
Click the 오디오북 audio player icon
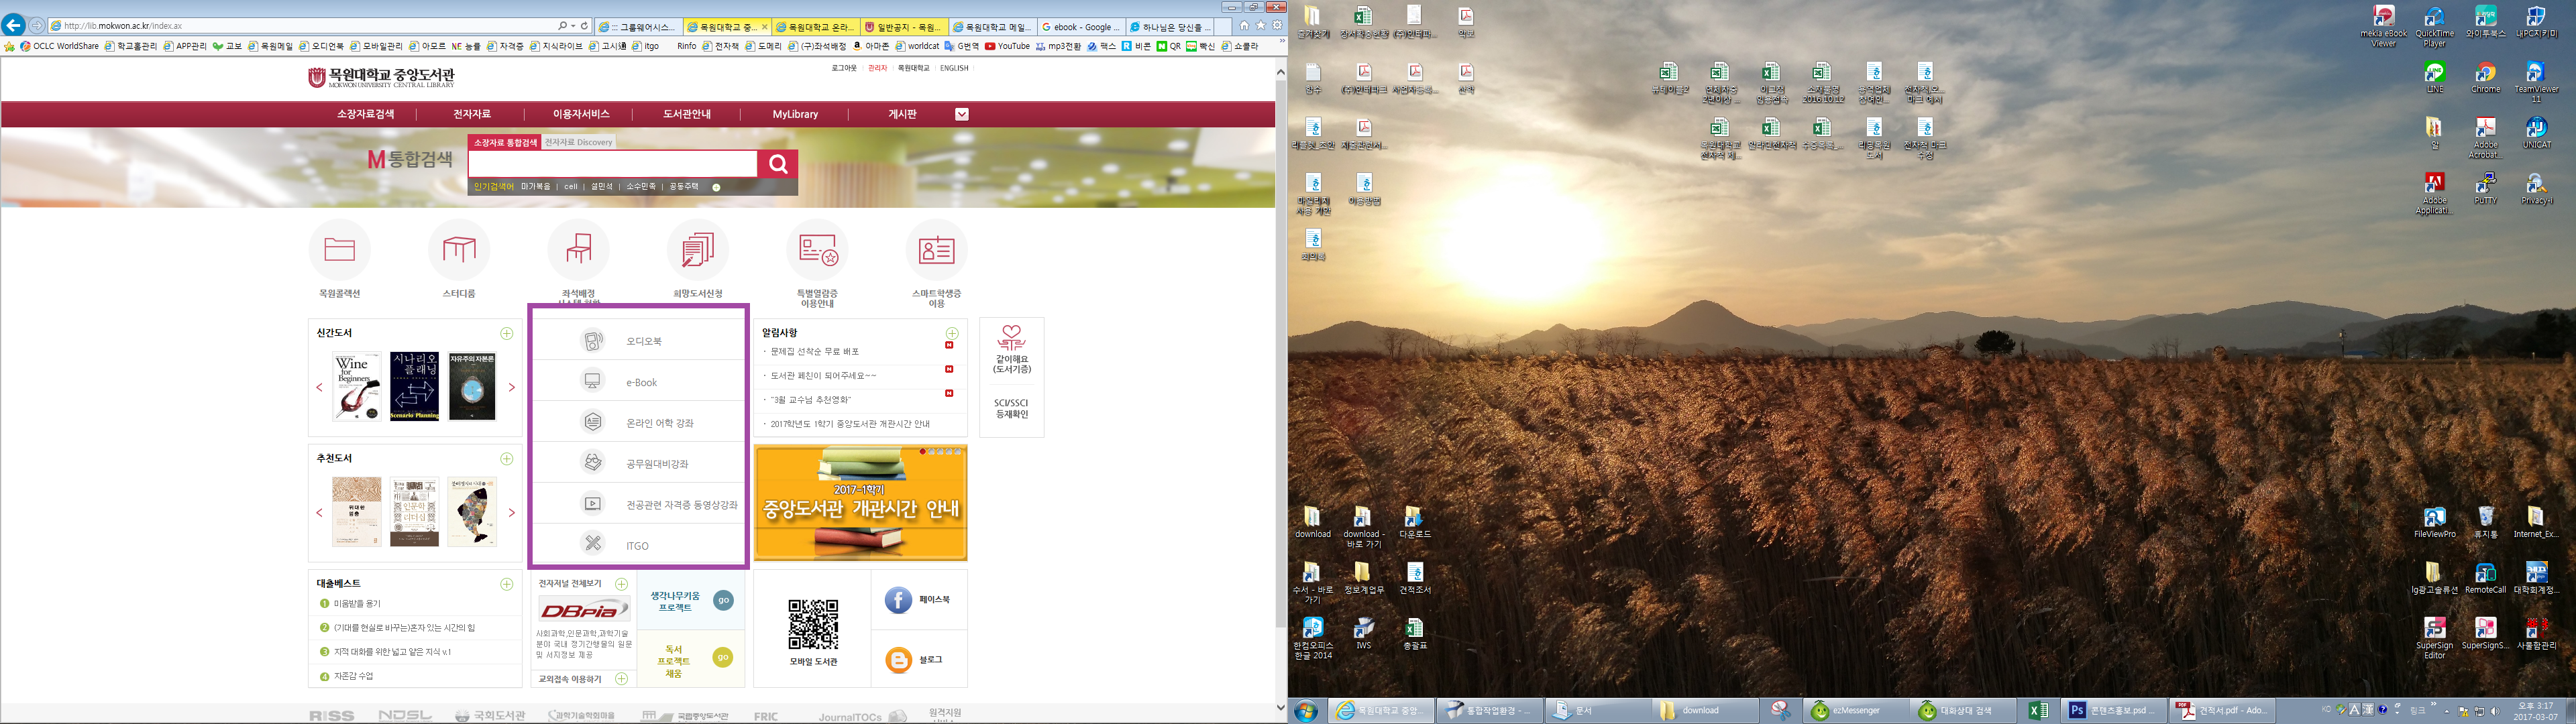pyautogui.click(x=593, y=341)
